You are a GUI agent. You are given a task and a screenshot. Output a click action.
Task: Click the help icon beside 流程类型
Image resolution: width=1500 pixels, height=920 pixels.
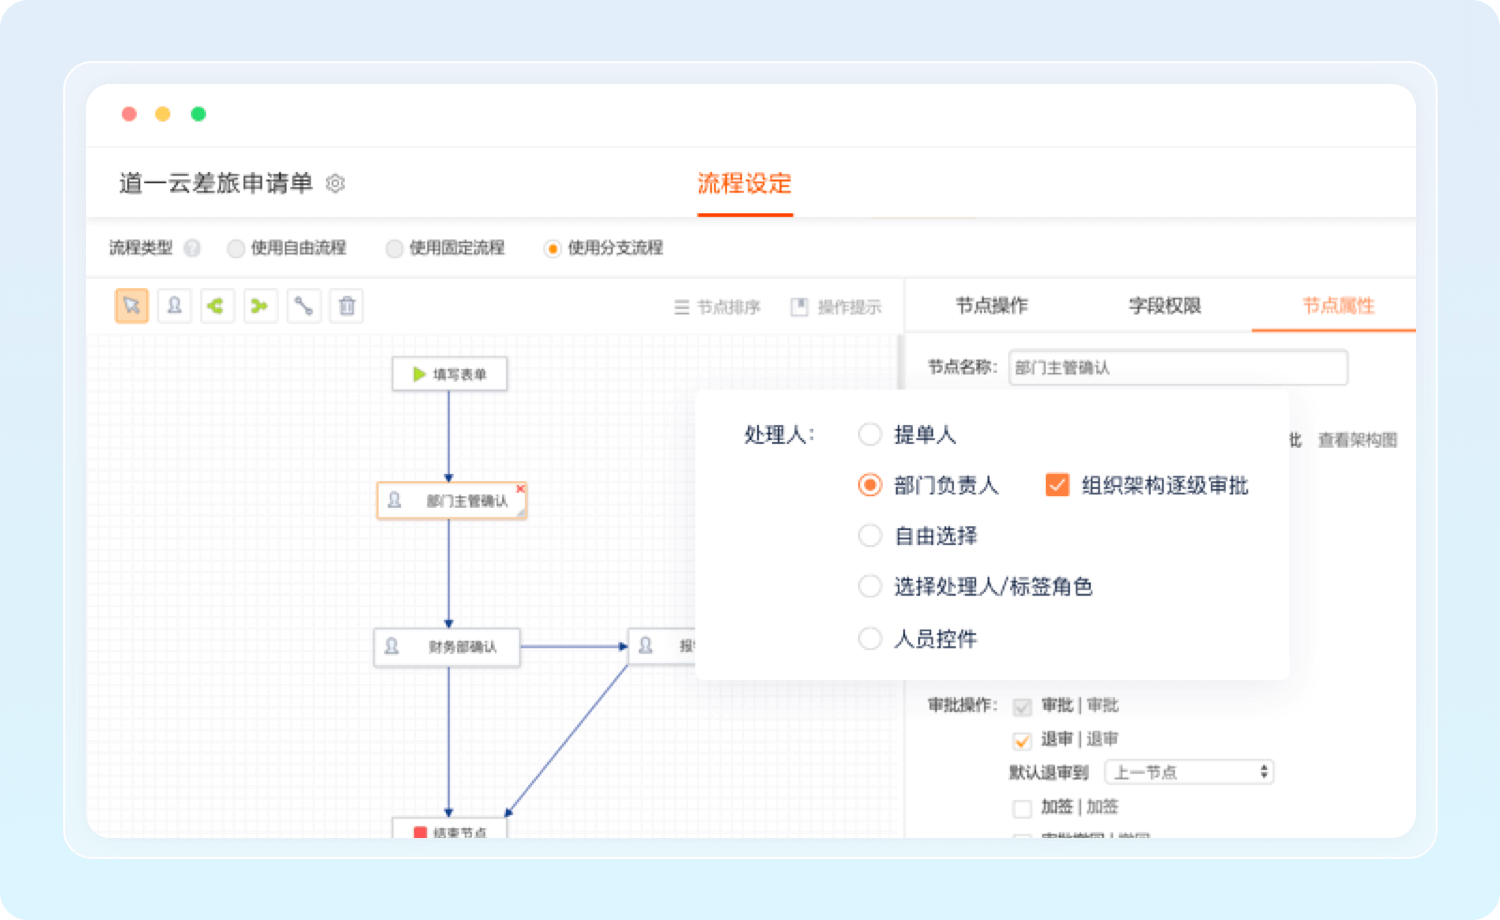[x=192, y=248]
